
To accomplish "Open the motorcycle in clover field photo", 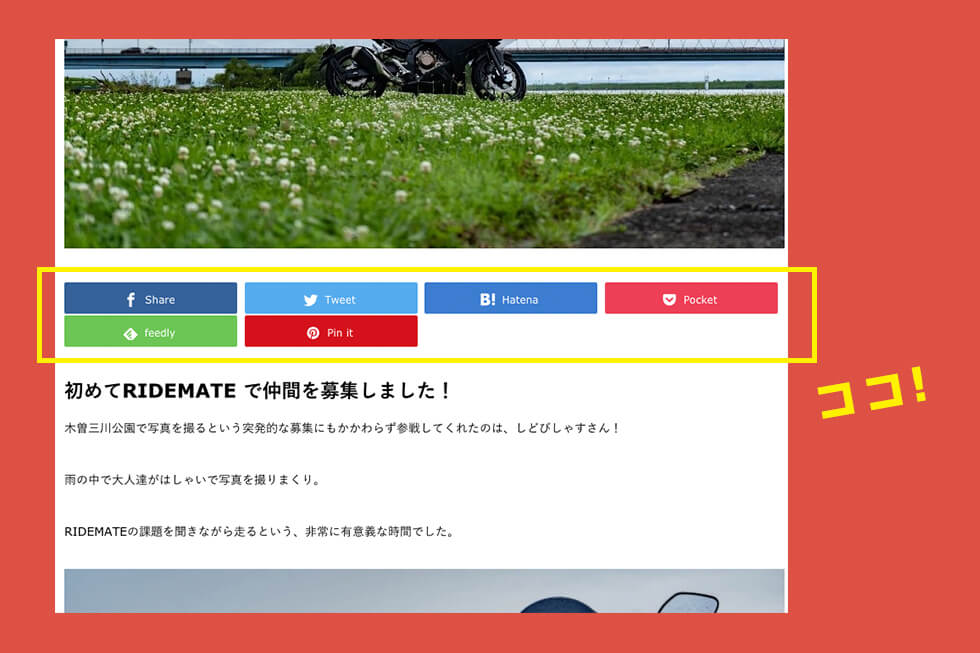I will (x=424, y=143).
